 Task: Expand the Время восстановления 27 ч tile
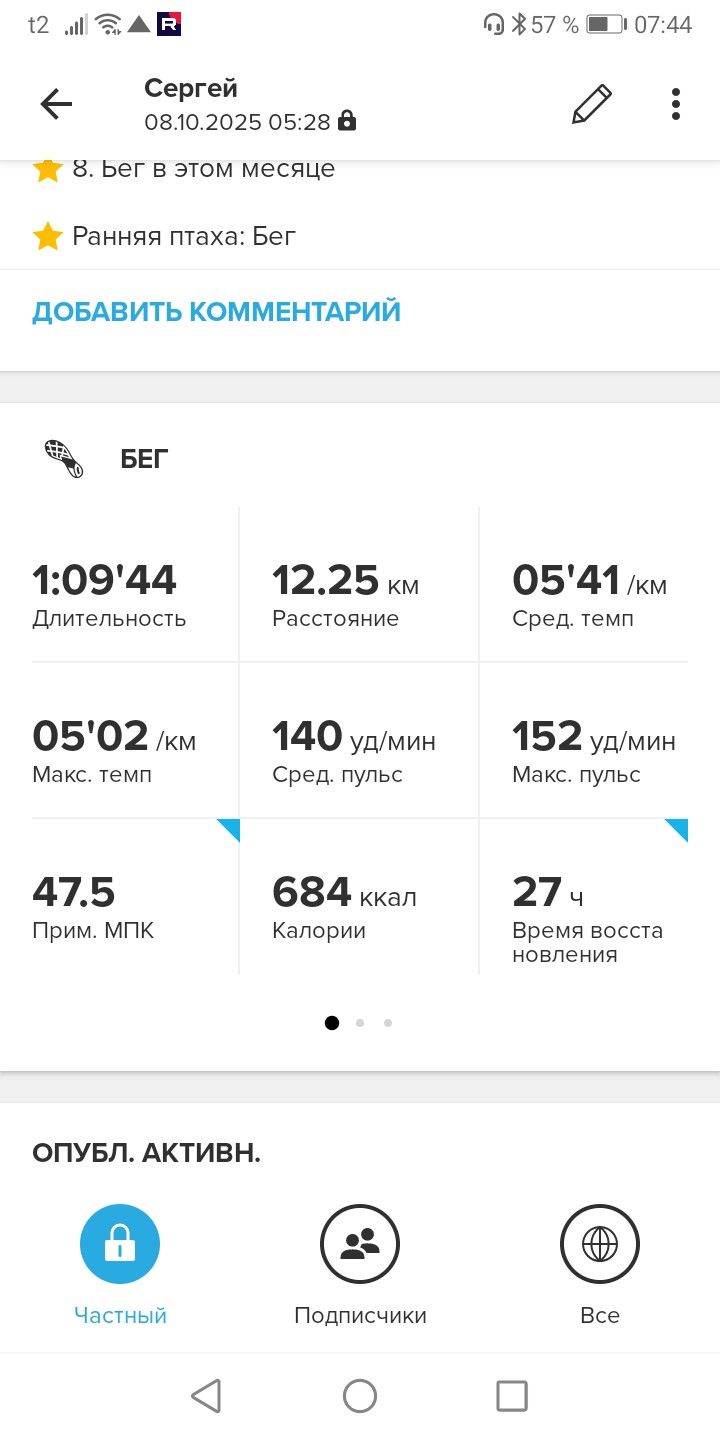[x=584, y=897]
